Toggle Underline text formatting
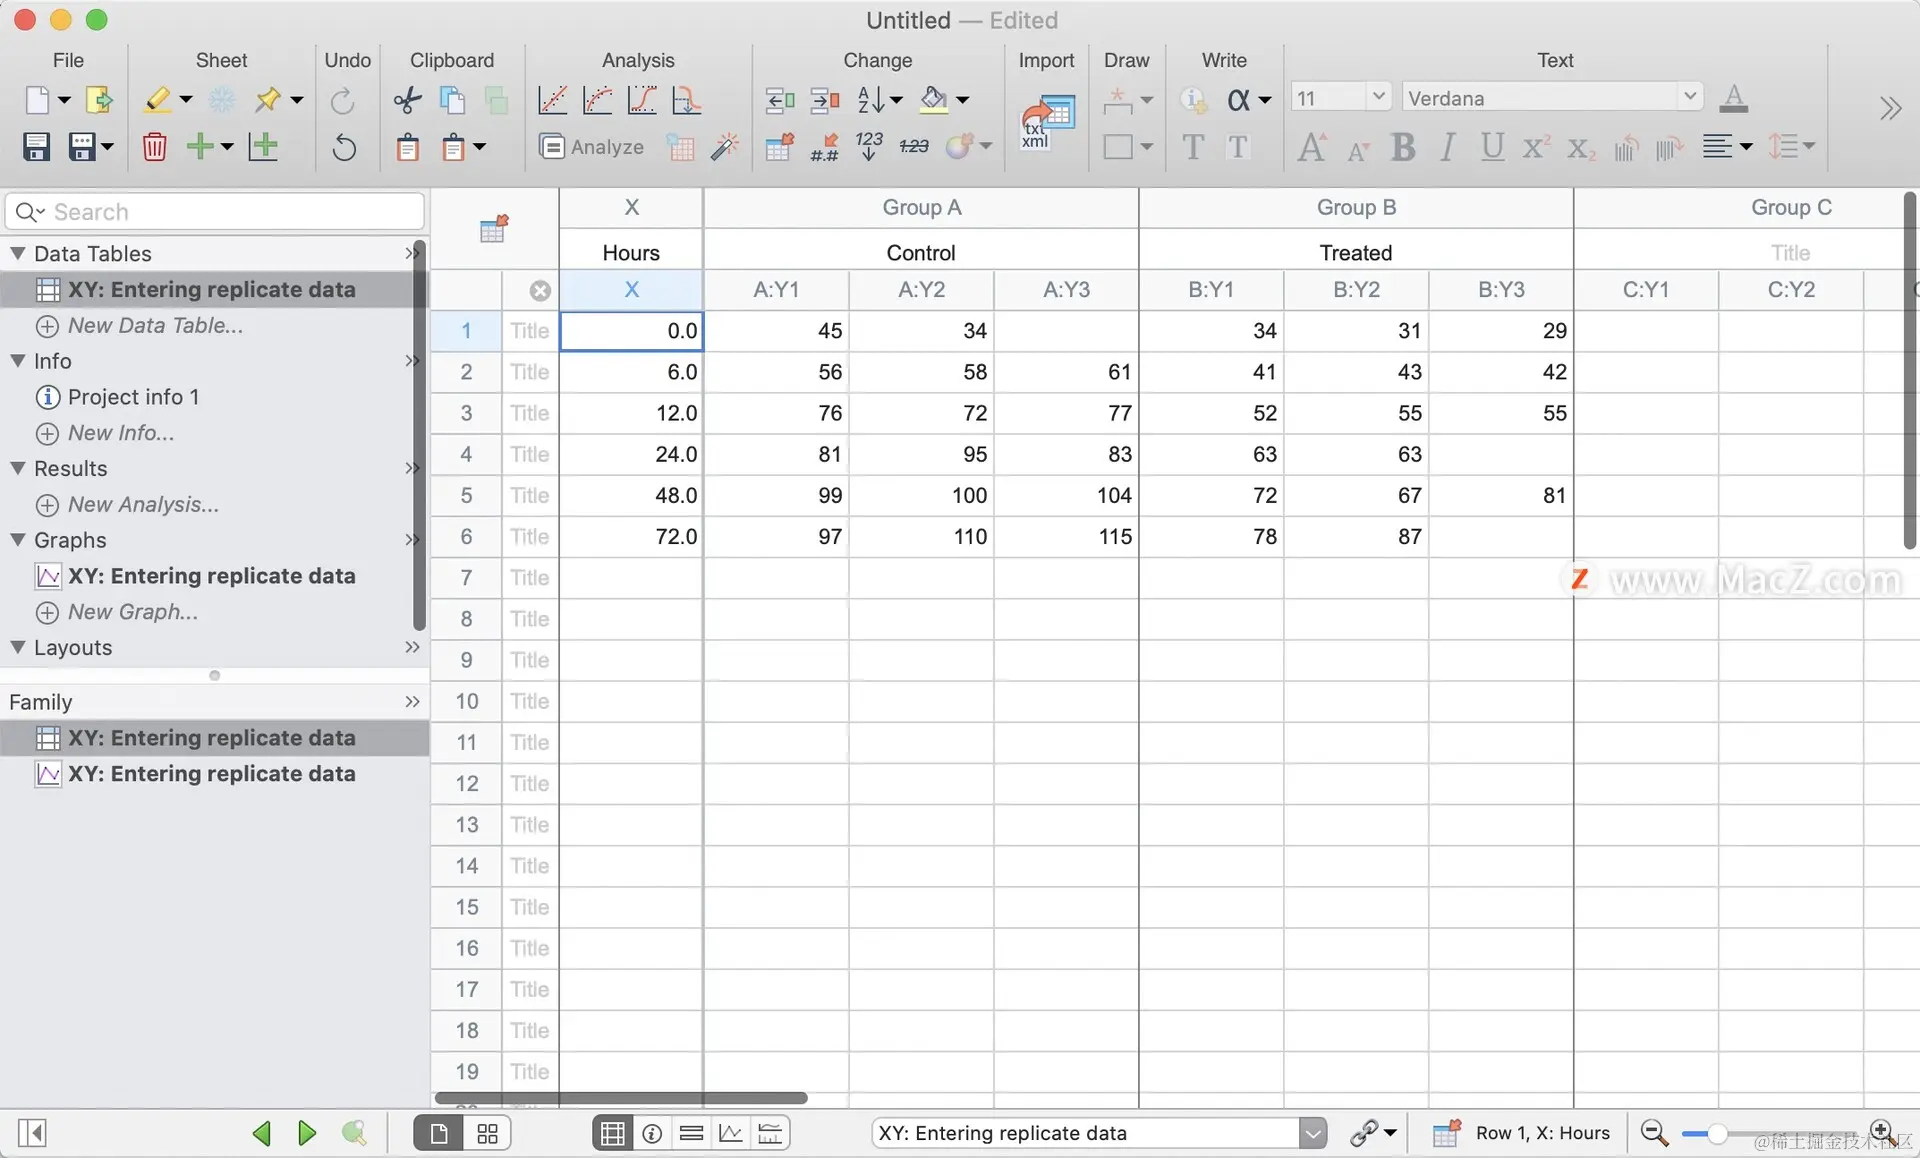The image size is (1920, 1158). tap(1492, 147)
